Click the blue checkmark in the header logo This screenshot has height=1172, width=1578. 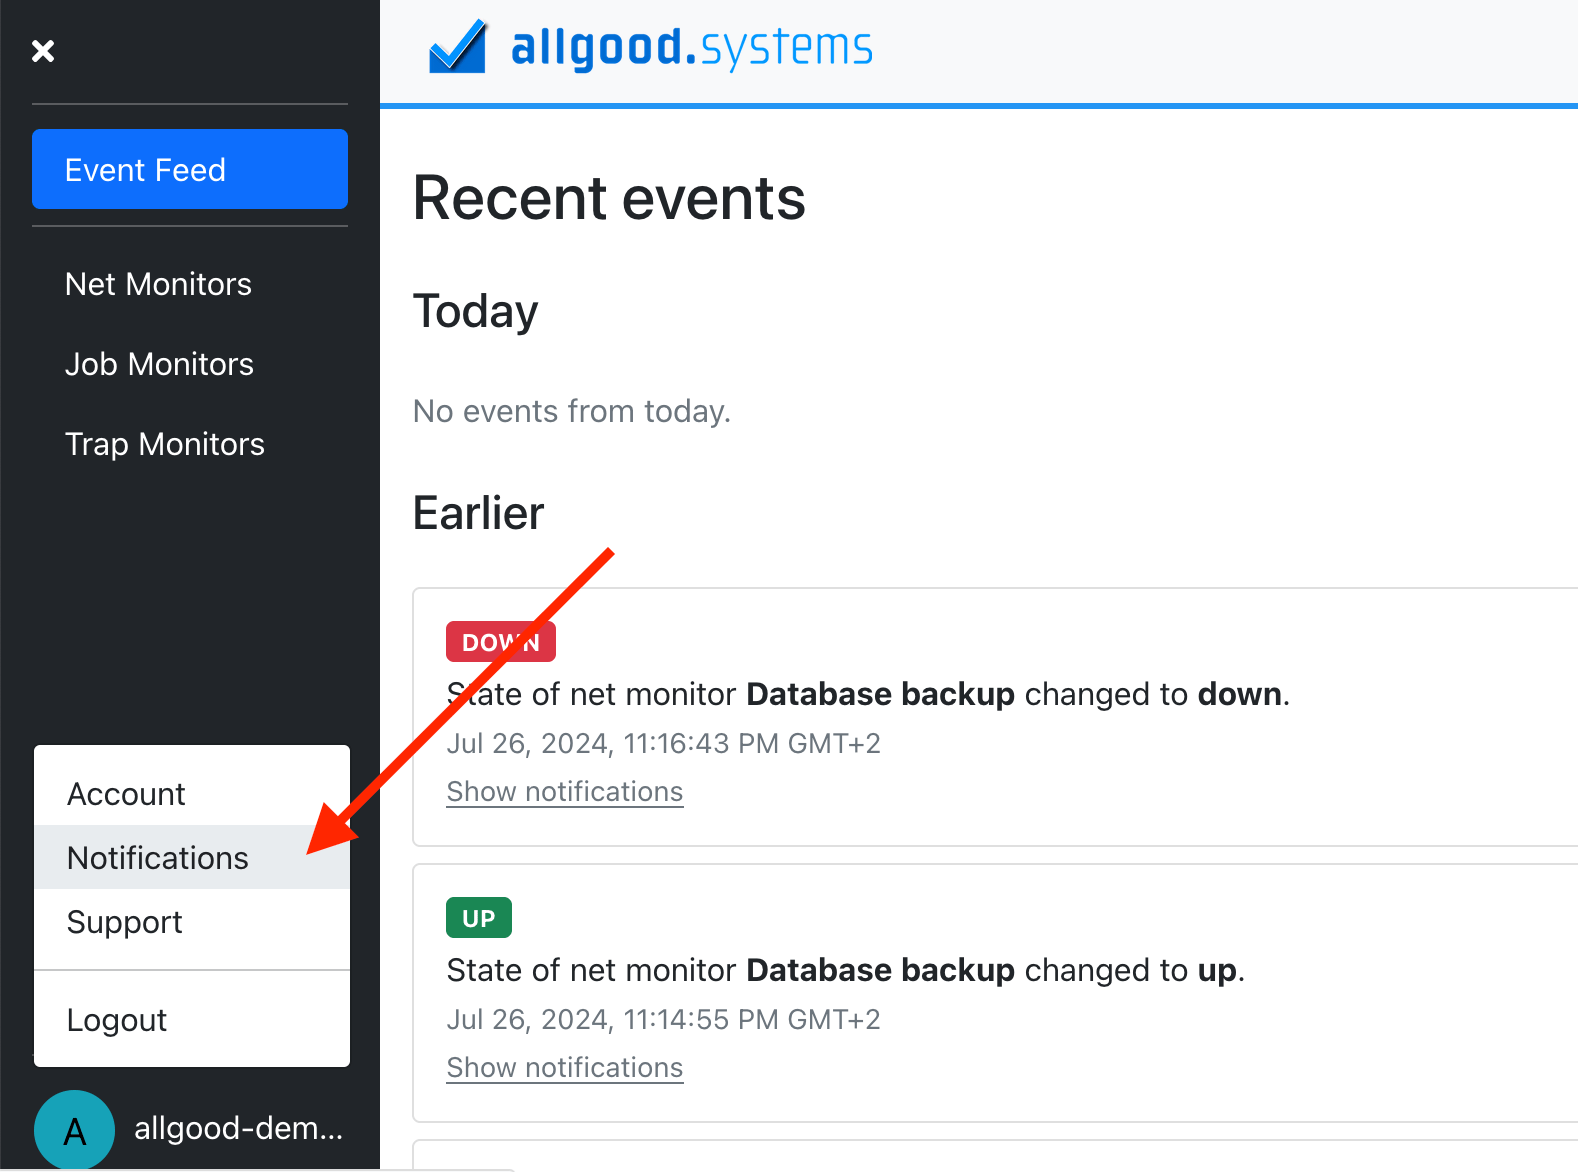click(x=456, y=46)
